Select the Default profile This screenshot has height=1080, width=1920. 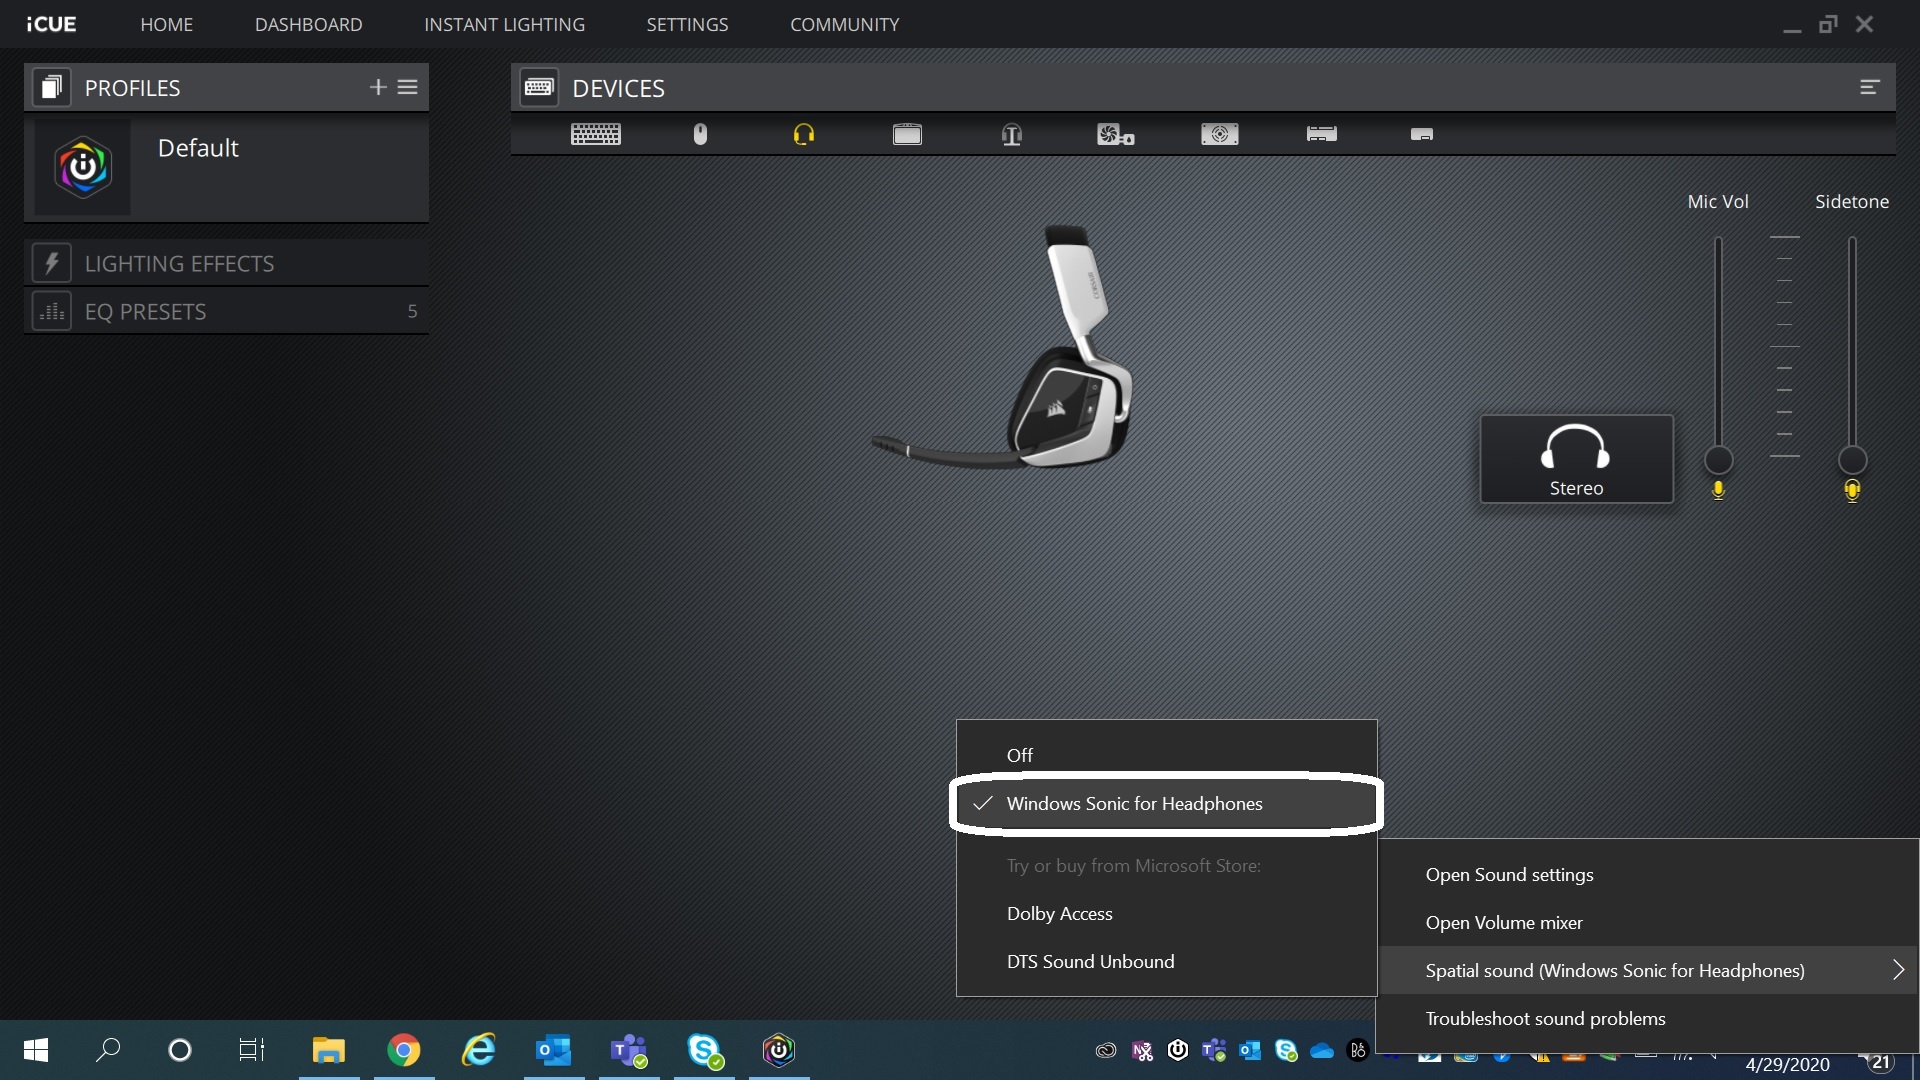point(227,167)
